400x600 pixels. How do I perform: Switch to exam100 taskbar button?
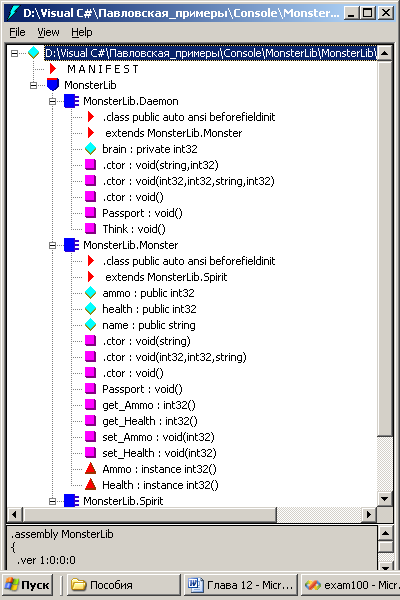350,585
